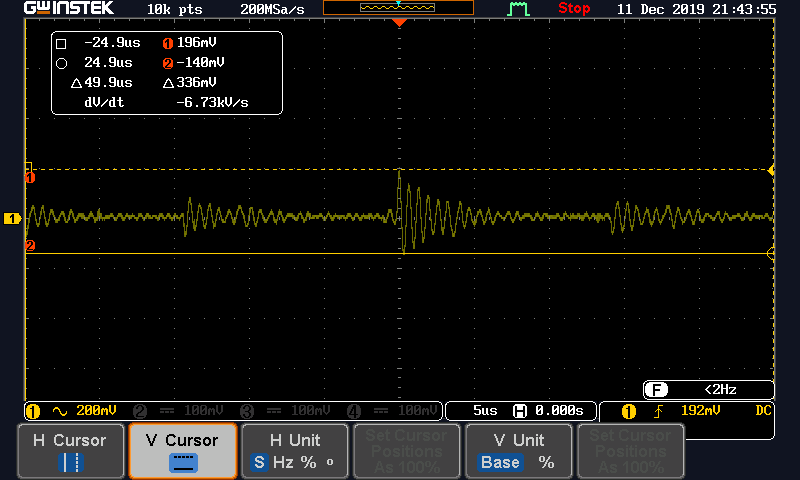
Task: Click the orange trigger position marker
Action: pos(399,22)
